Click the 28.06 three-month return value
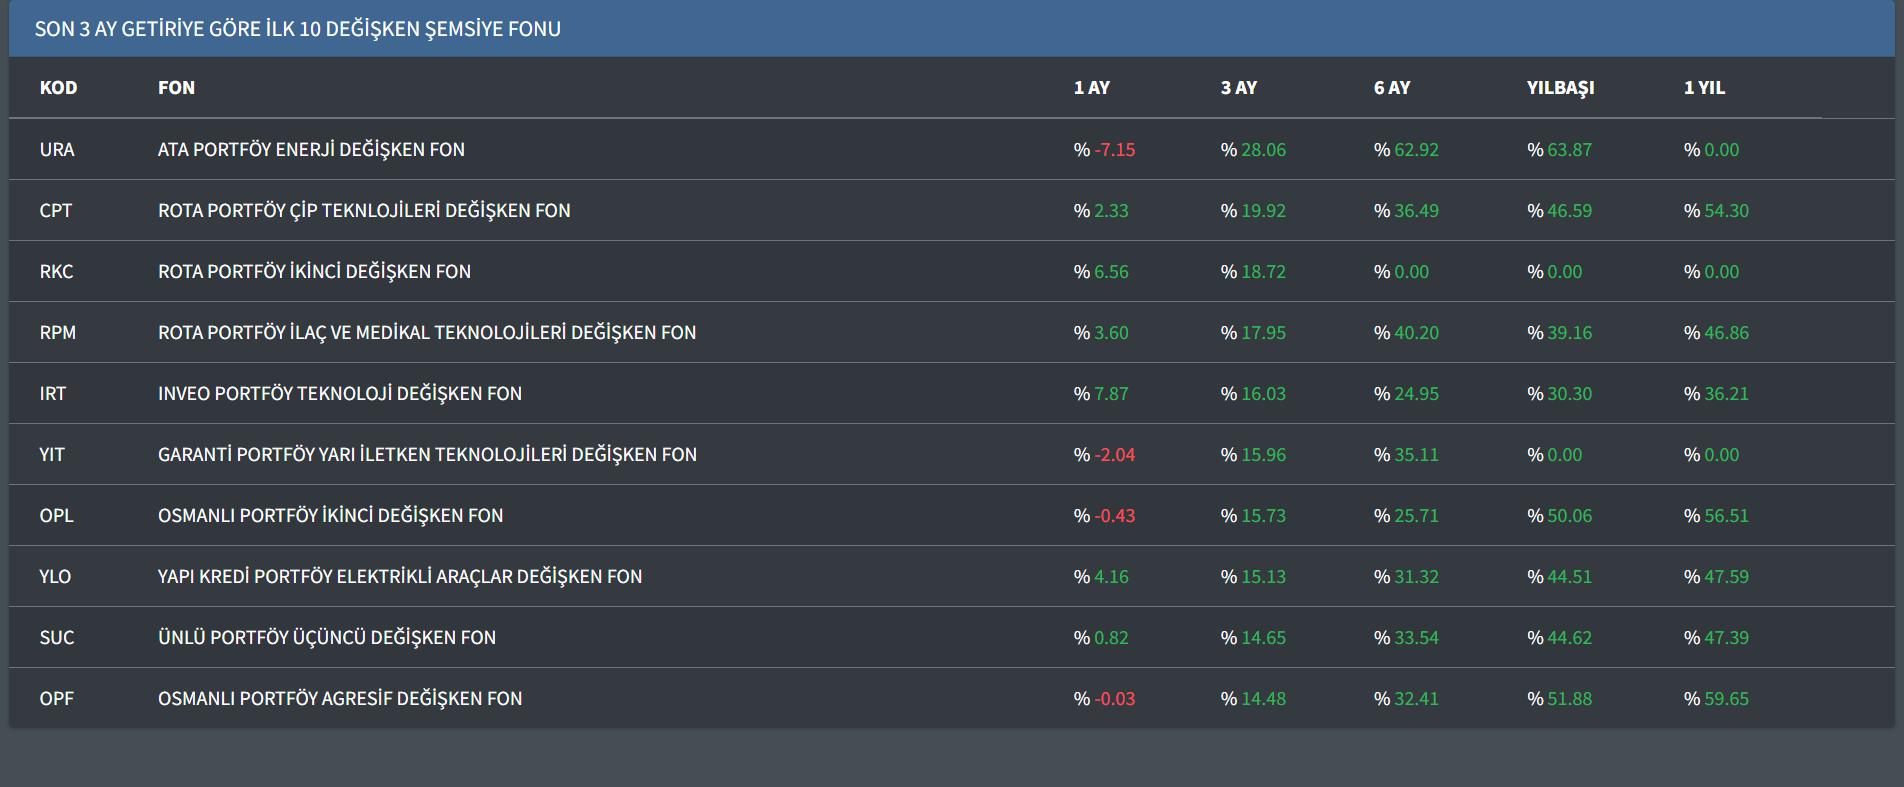The image size is (1904, 787). pyautogui.click(x=1263, y=150)
